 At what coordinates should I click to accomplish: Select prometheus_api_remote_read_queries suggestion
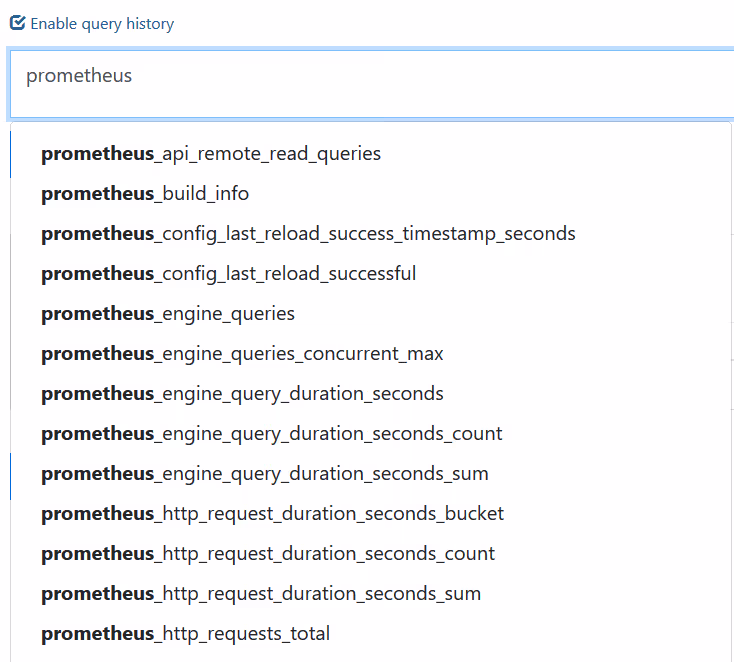tap(211, 154)
